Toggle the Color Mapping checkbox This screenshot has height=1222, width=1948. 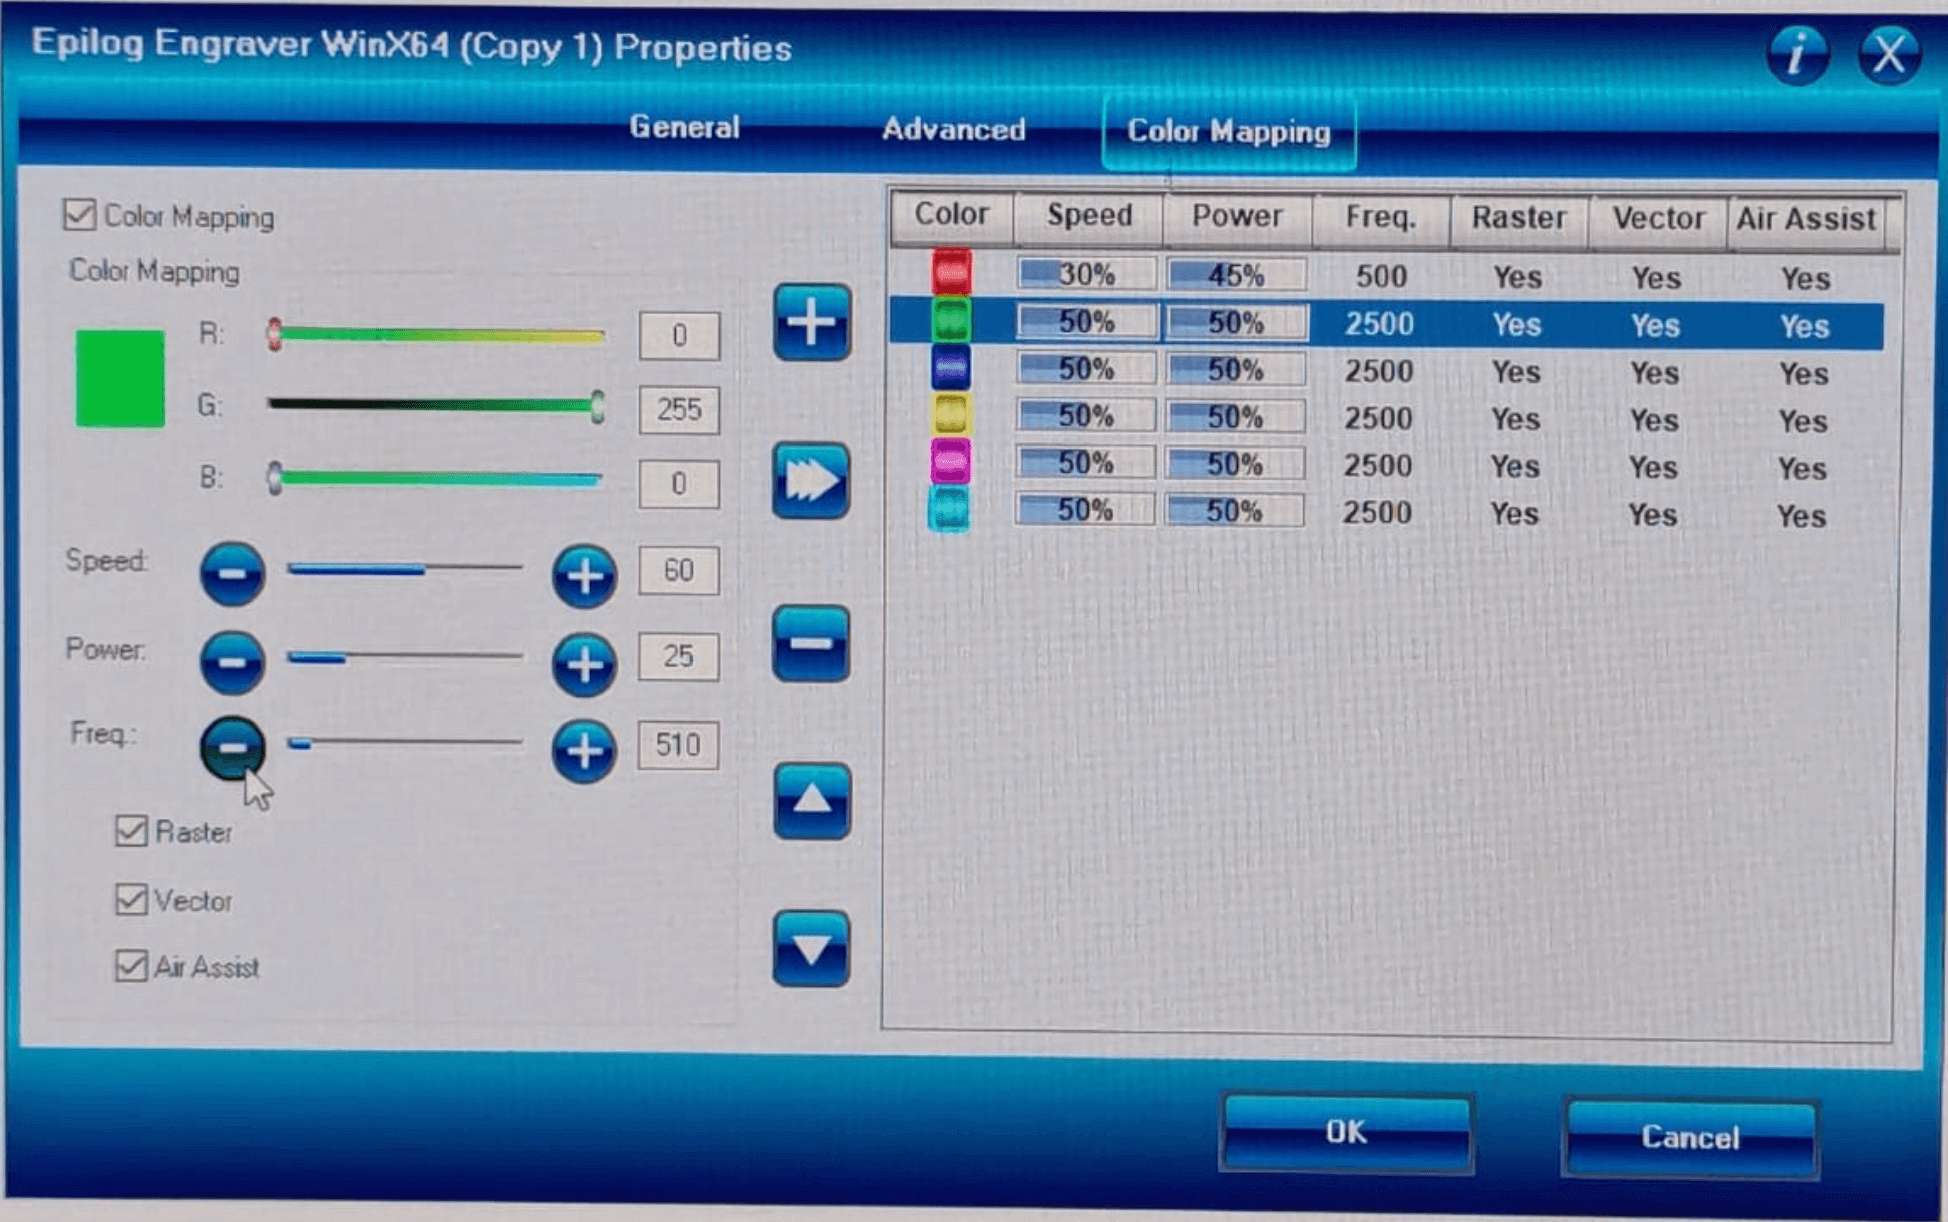(x=79, y=215)
